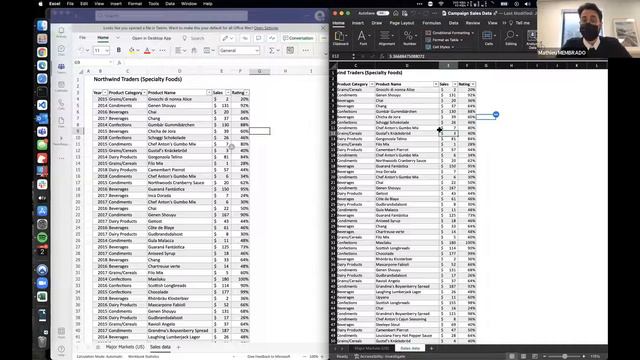Click Open in Desktop App button

[151, 38]
